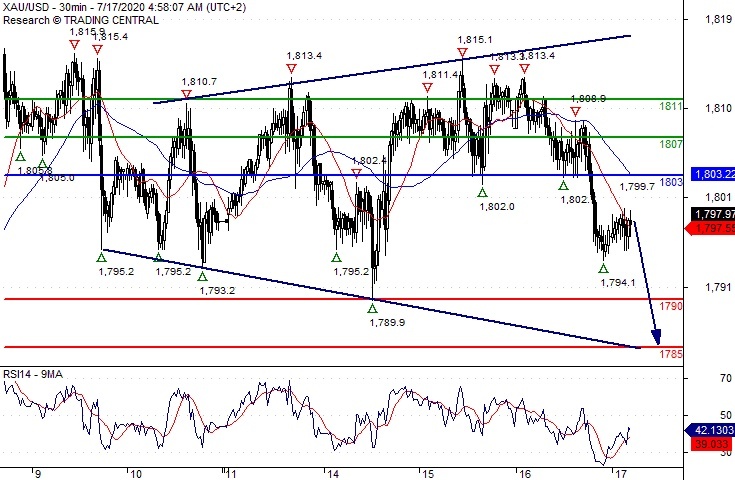735x480 pixels.
Task: Click the green 1811 resistance level label
Action: point(671,106)
